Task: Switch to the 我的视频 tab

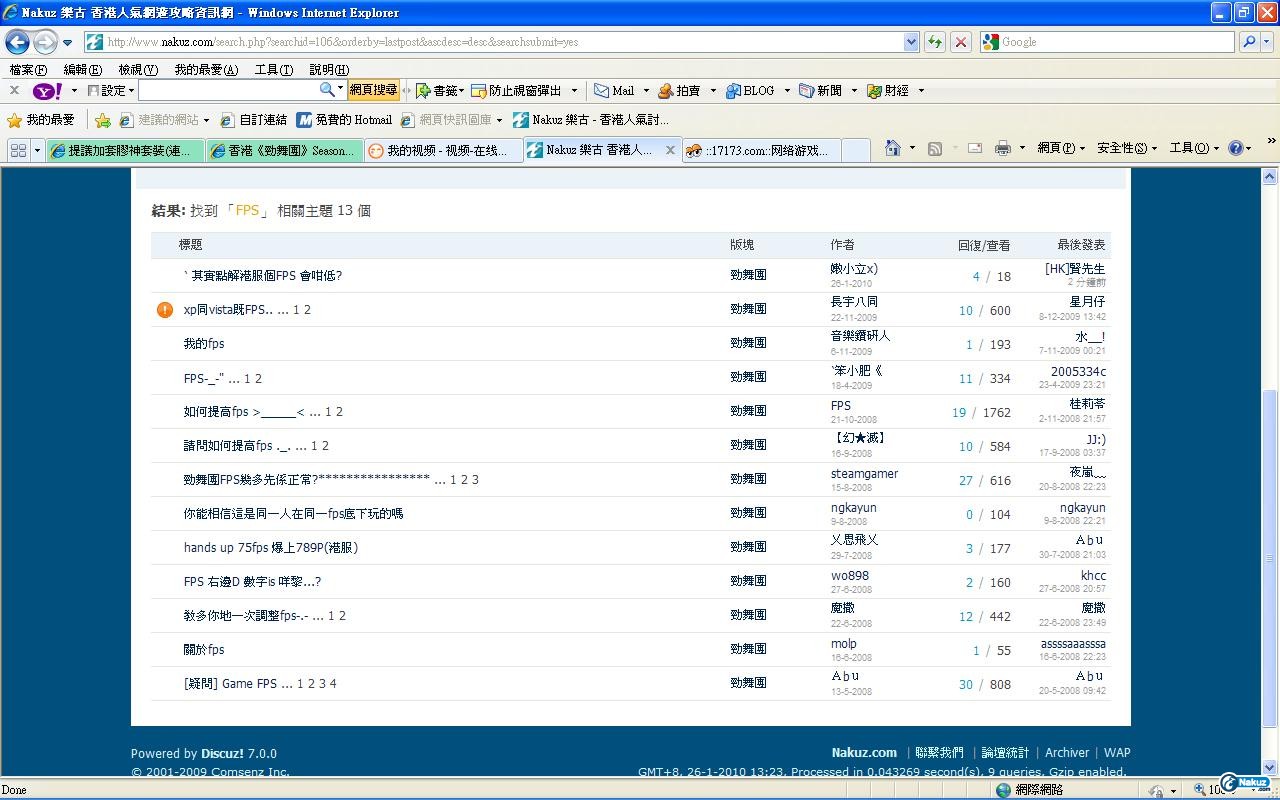Action: click(x=442, y=150)
